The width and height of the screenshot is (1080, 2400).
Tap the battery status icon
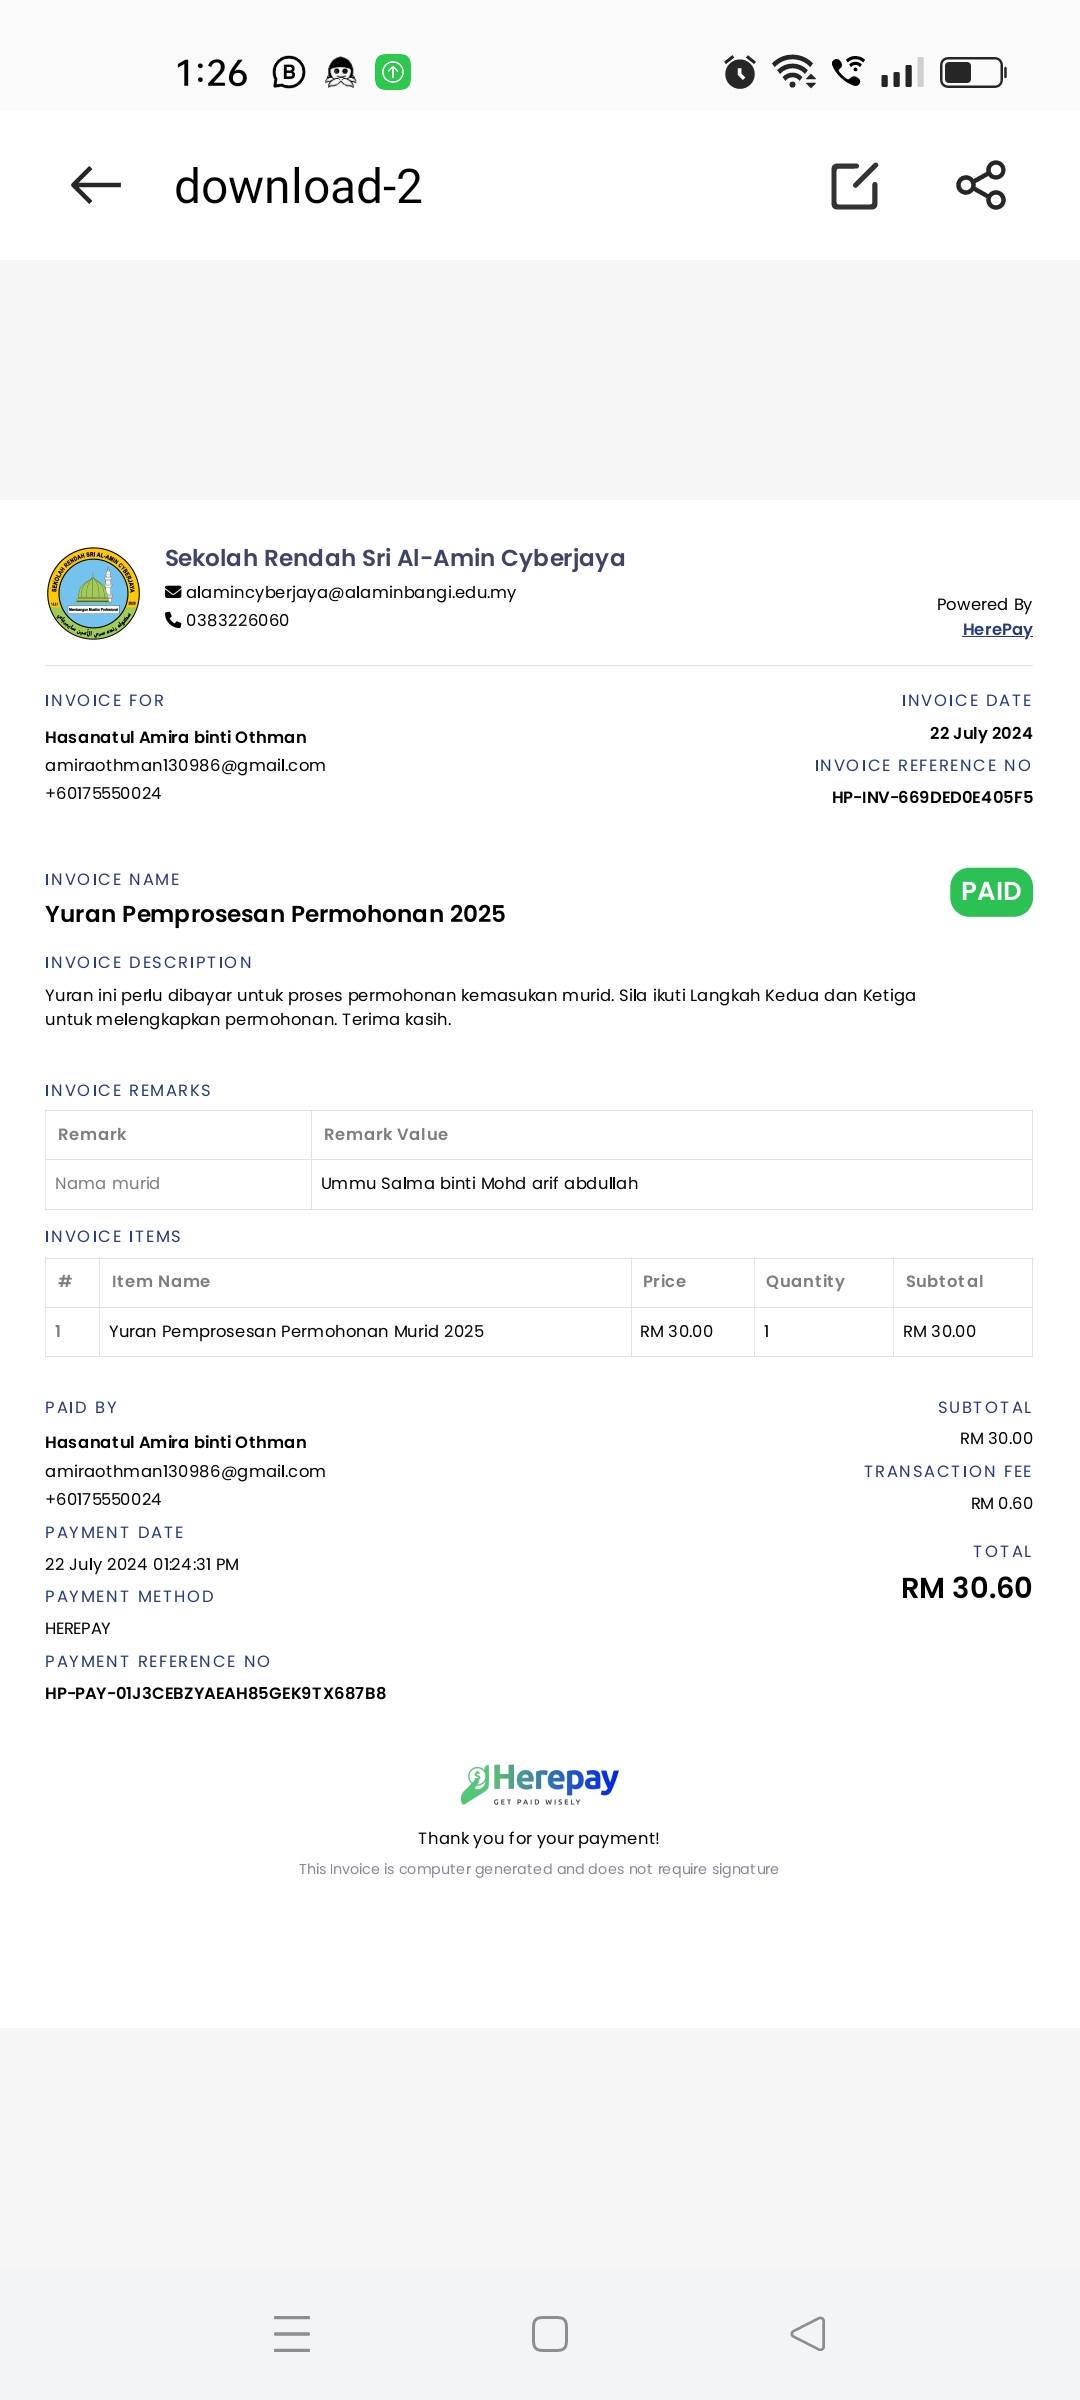tap(973, 72)
